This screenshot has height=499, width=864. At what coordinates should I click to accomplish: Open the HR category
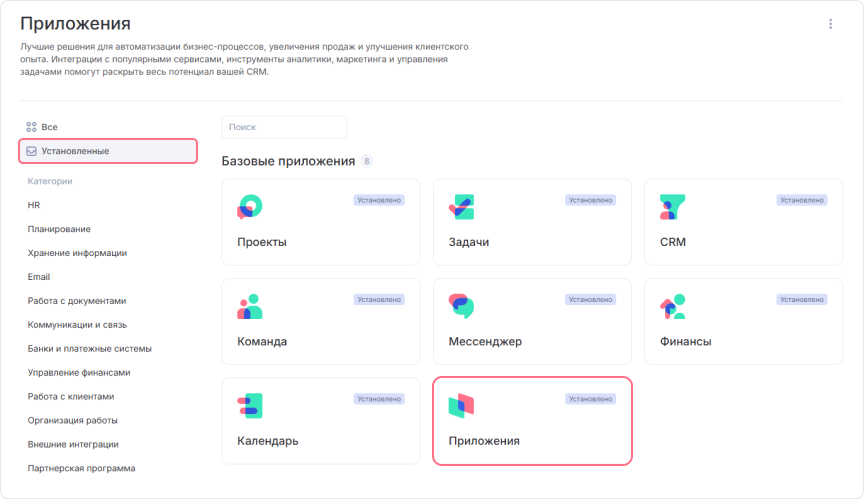(x=34, y=205)
